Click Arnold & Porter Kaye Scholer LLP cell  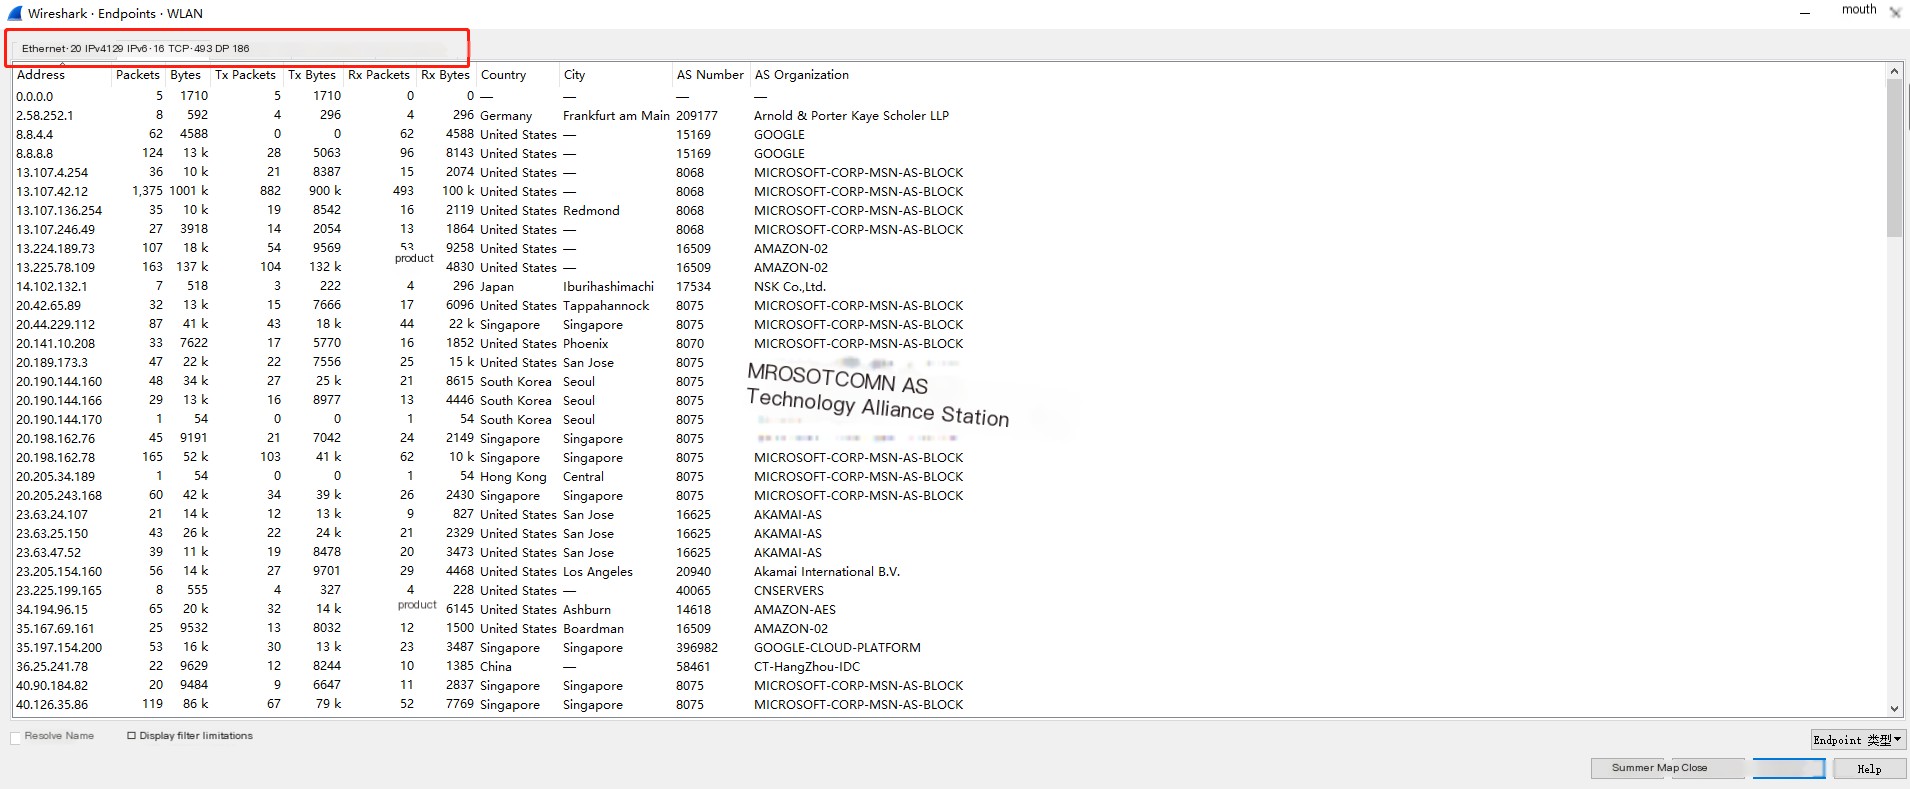tap(851, 115)
